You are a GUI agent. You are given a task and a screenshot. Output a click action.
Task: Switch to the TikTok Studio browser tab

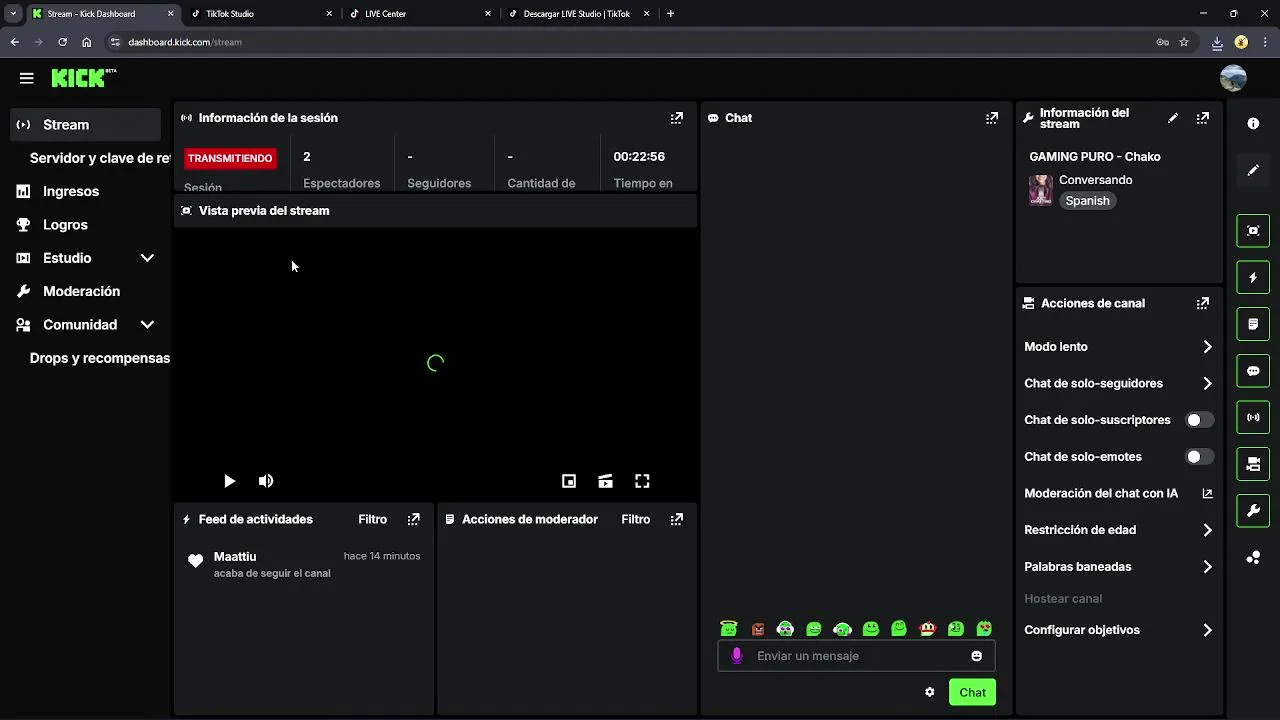[262, 14]
